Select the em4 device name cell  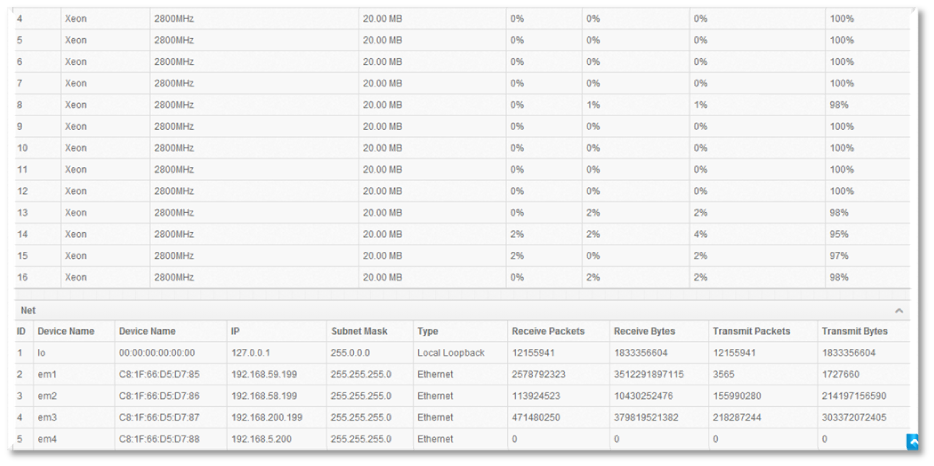click(46, 439)
